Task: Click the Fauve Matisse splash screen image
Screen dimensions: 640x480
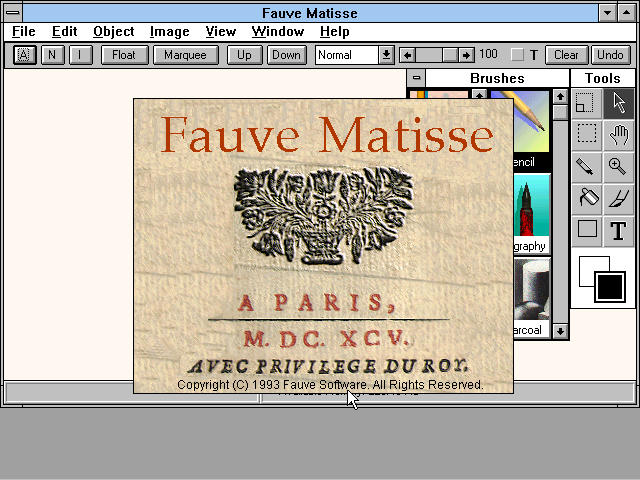Action: coord(323,246)
